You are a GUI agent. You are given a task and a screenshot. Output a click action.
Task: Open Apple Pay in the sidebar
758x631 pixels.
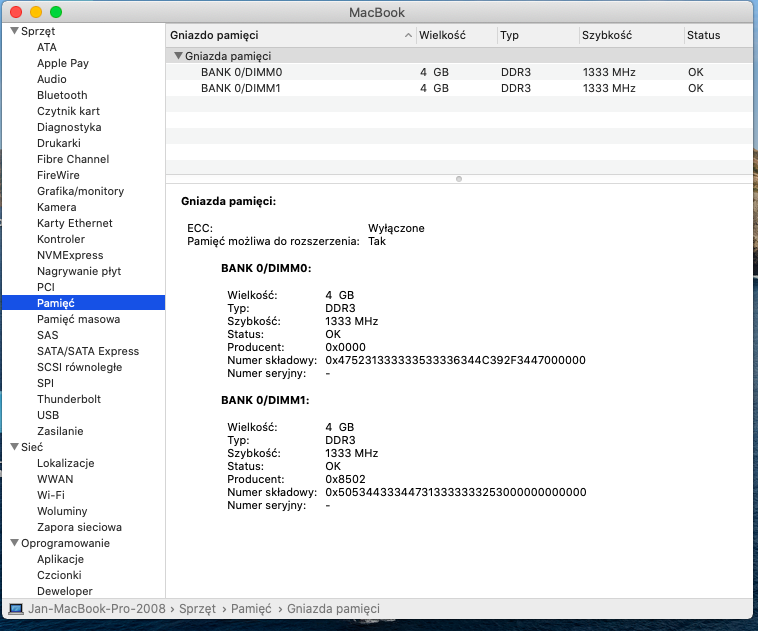click(x=63, y=63)
